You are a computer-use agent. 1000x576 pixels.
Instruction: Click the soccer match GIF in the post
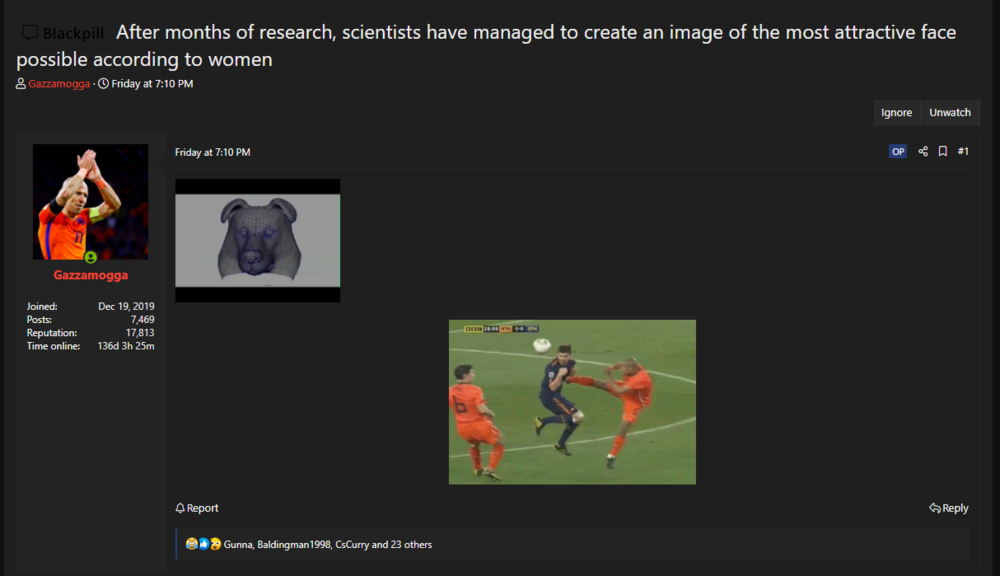click(x=572, y=402)
